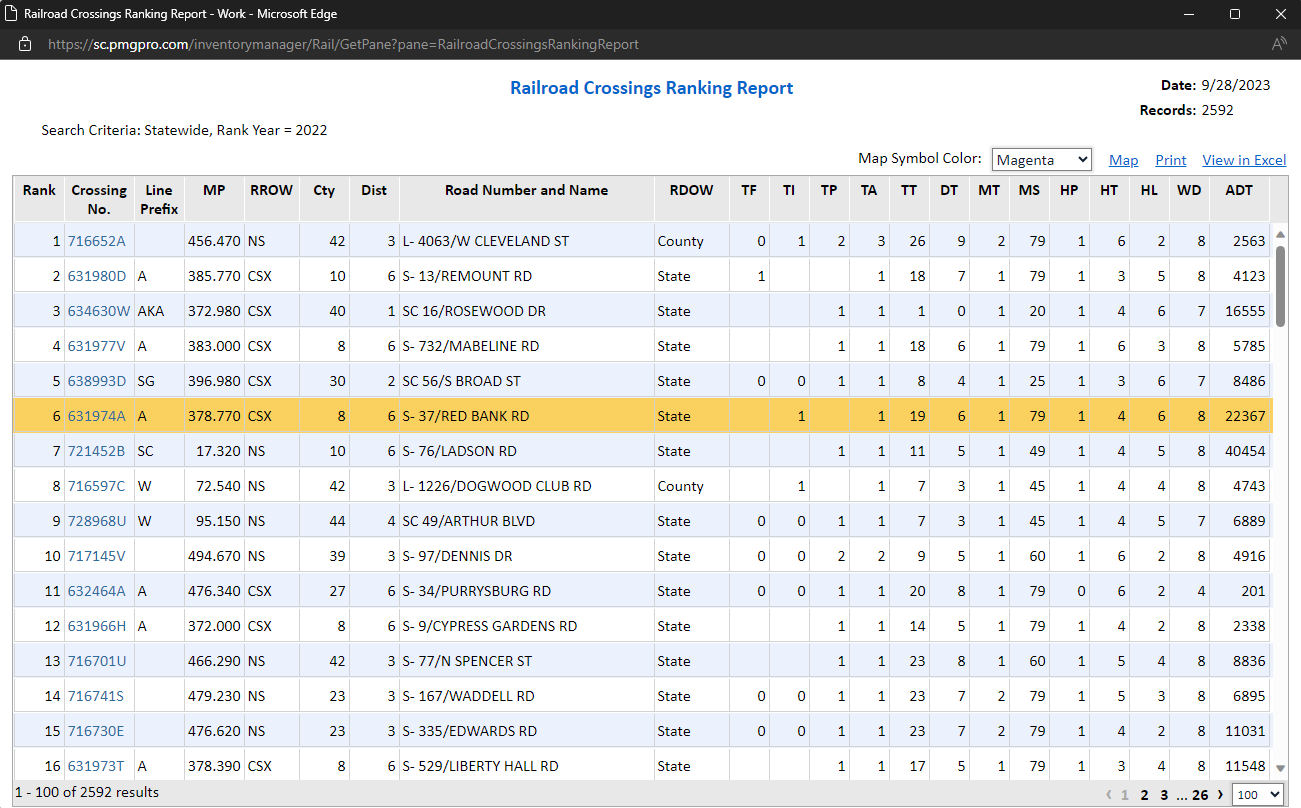Viewport: 1301px width, 808px height.
Task: Click the page icon in the title bar
Action: point(11,14)
